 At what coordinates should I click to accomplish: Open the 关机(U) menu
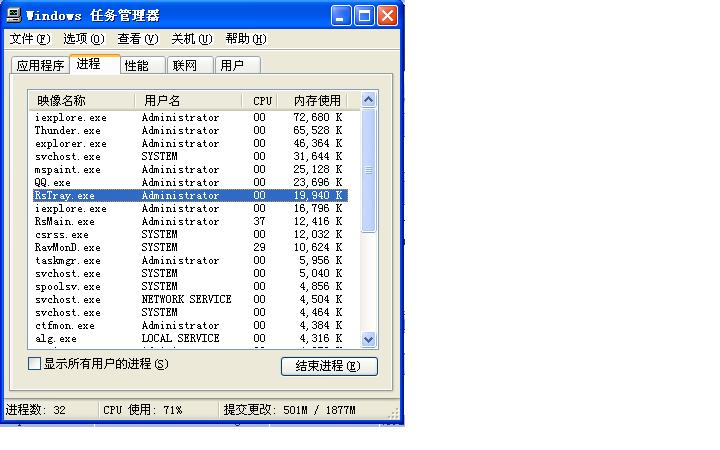click(191, 39)
